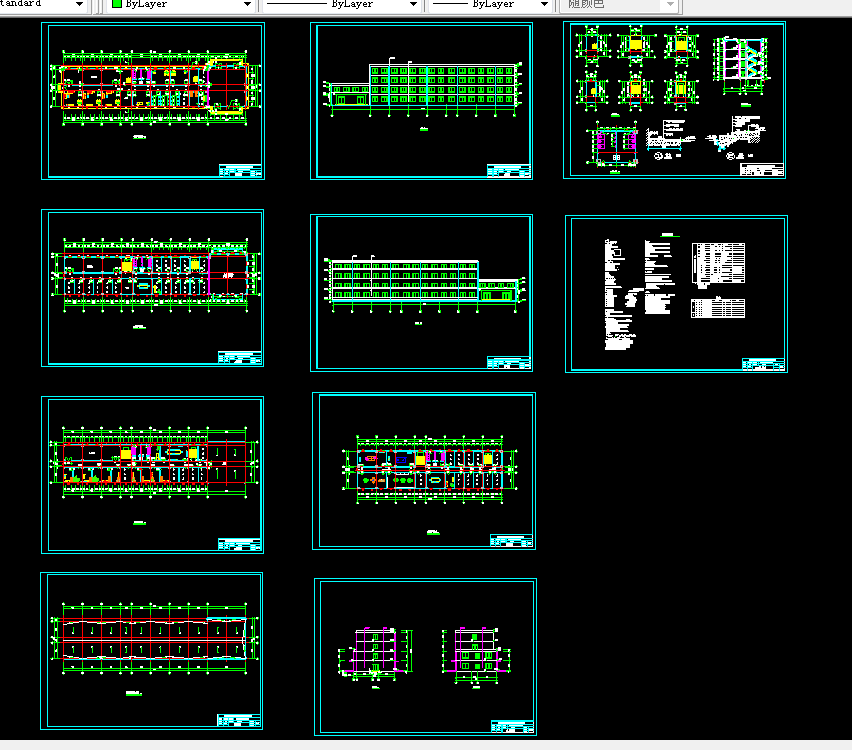
Task: Click the large door-window schedule table in notes sheet
Action: pos(718,265)
